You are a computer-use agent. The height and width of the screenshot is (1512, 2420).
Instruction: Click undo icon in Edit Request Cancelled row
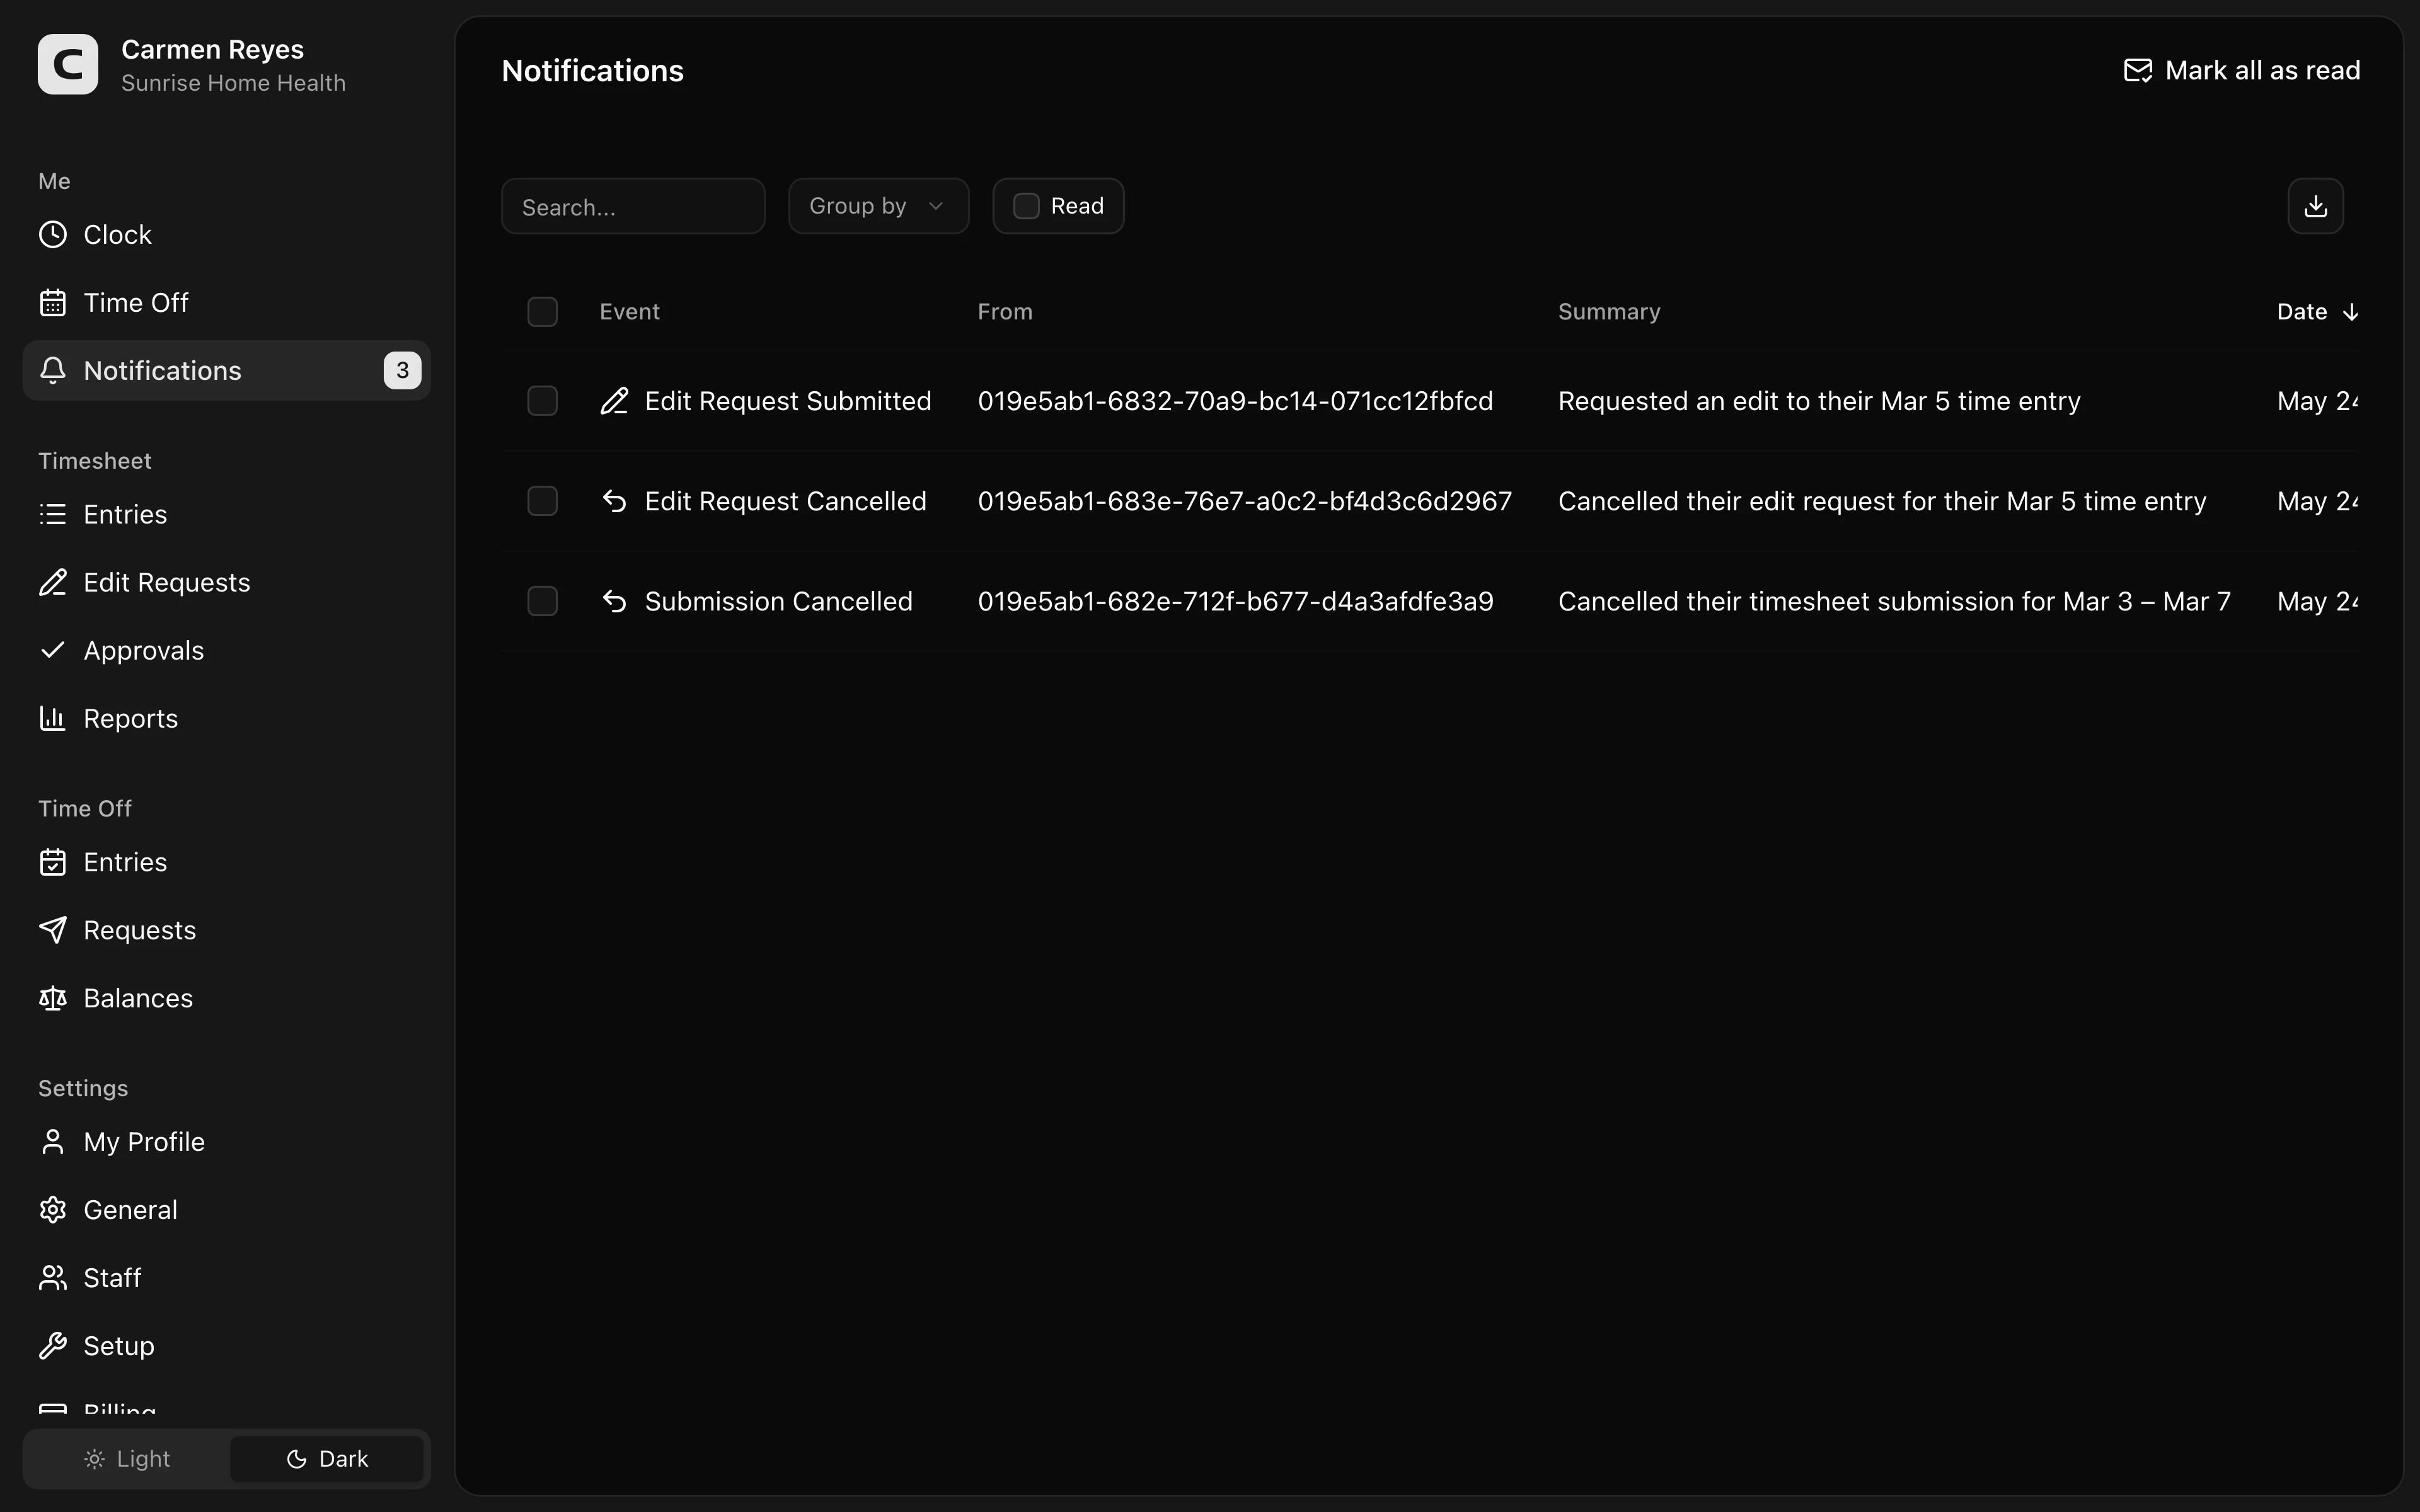[615, 501]
